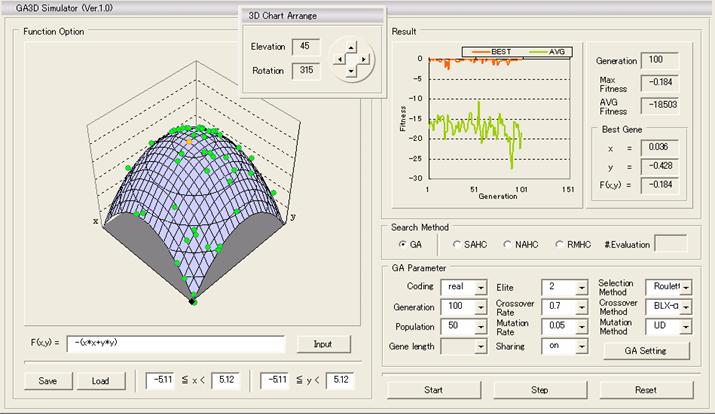The width and height of the screenshot is (715, 414).
Task: Open the Generation parameter dropdown
Action: [481, 307]
